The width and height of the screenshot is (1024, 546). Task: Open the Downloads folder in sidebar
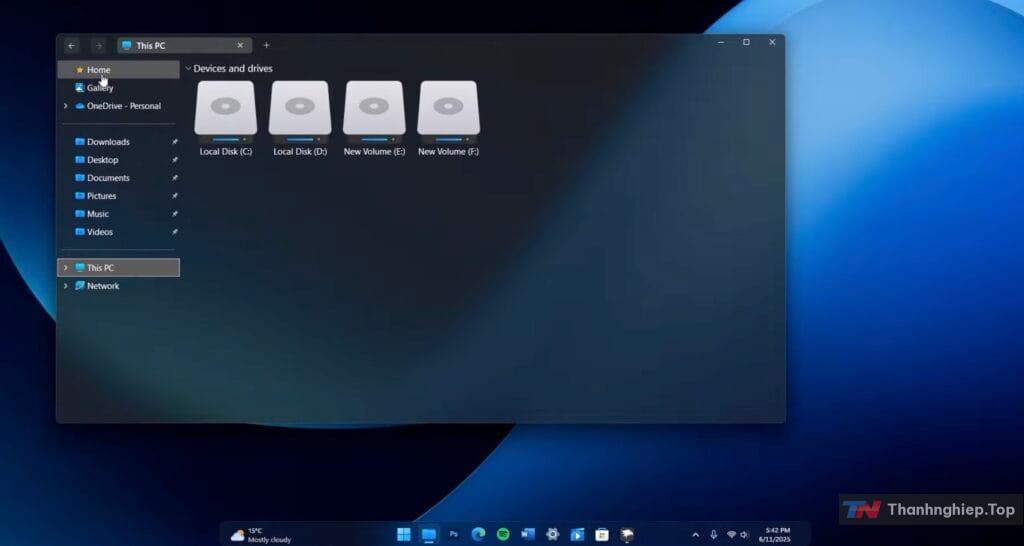(118, 142)
